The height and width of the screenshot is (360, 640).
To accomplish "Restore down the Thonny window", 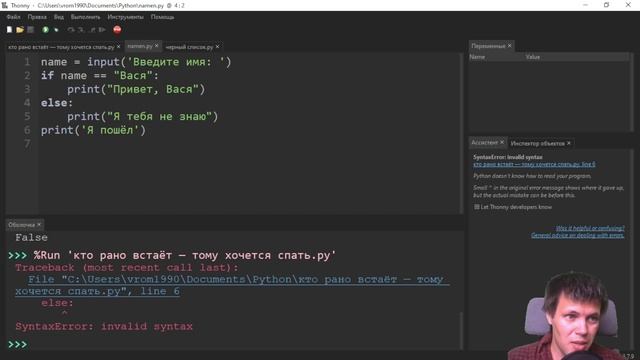I will pyautogui.click(x=607, y=5).
